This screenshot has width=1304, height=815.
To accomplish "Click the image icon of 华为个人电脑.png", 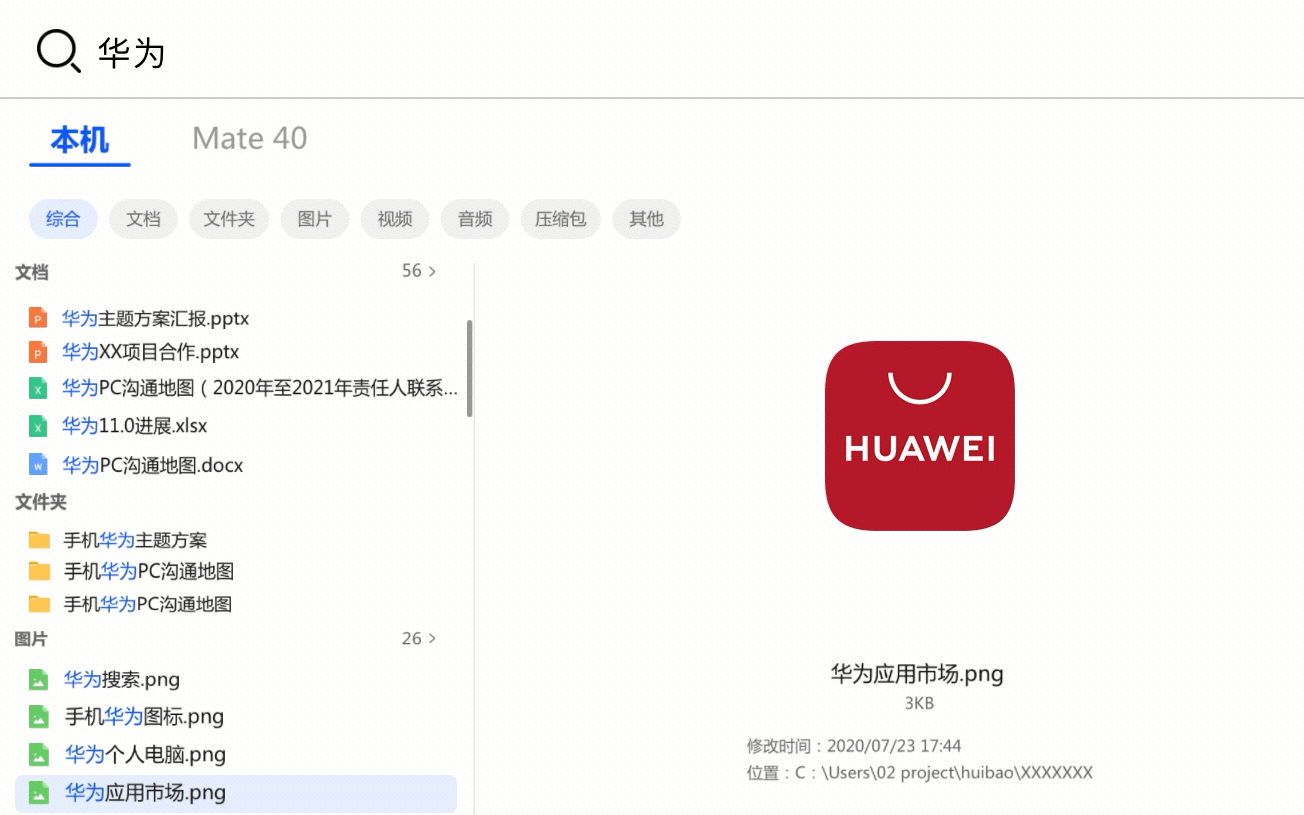I will 38,755.
